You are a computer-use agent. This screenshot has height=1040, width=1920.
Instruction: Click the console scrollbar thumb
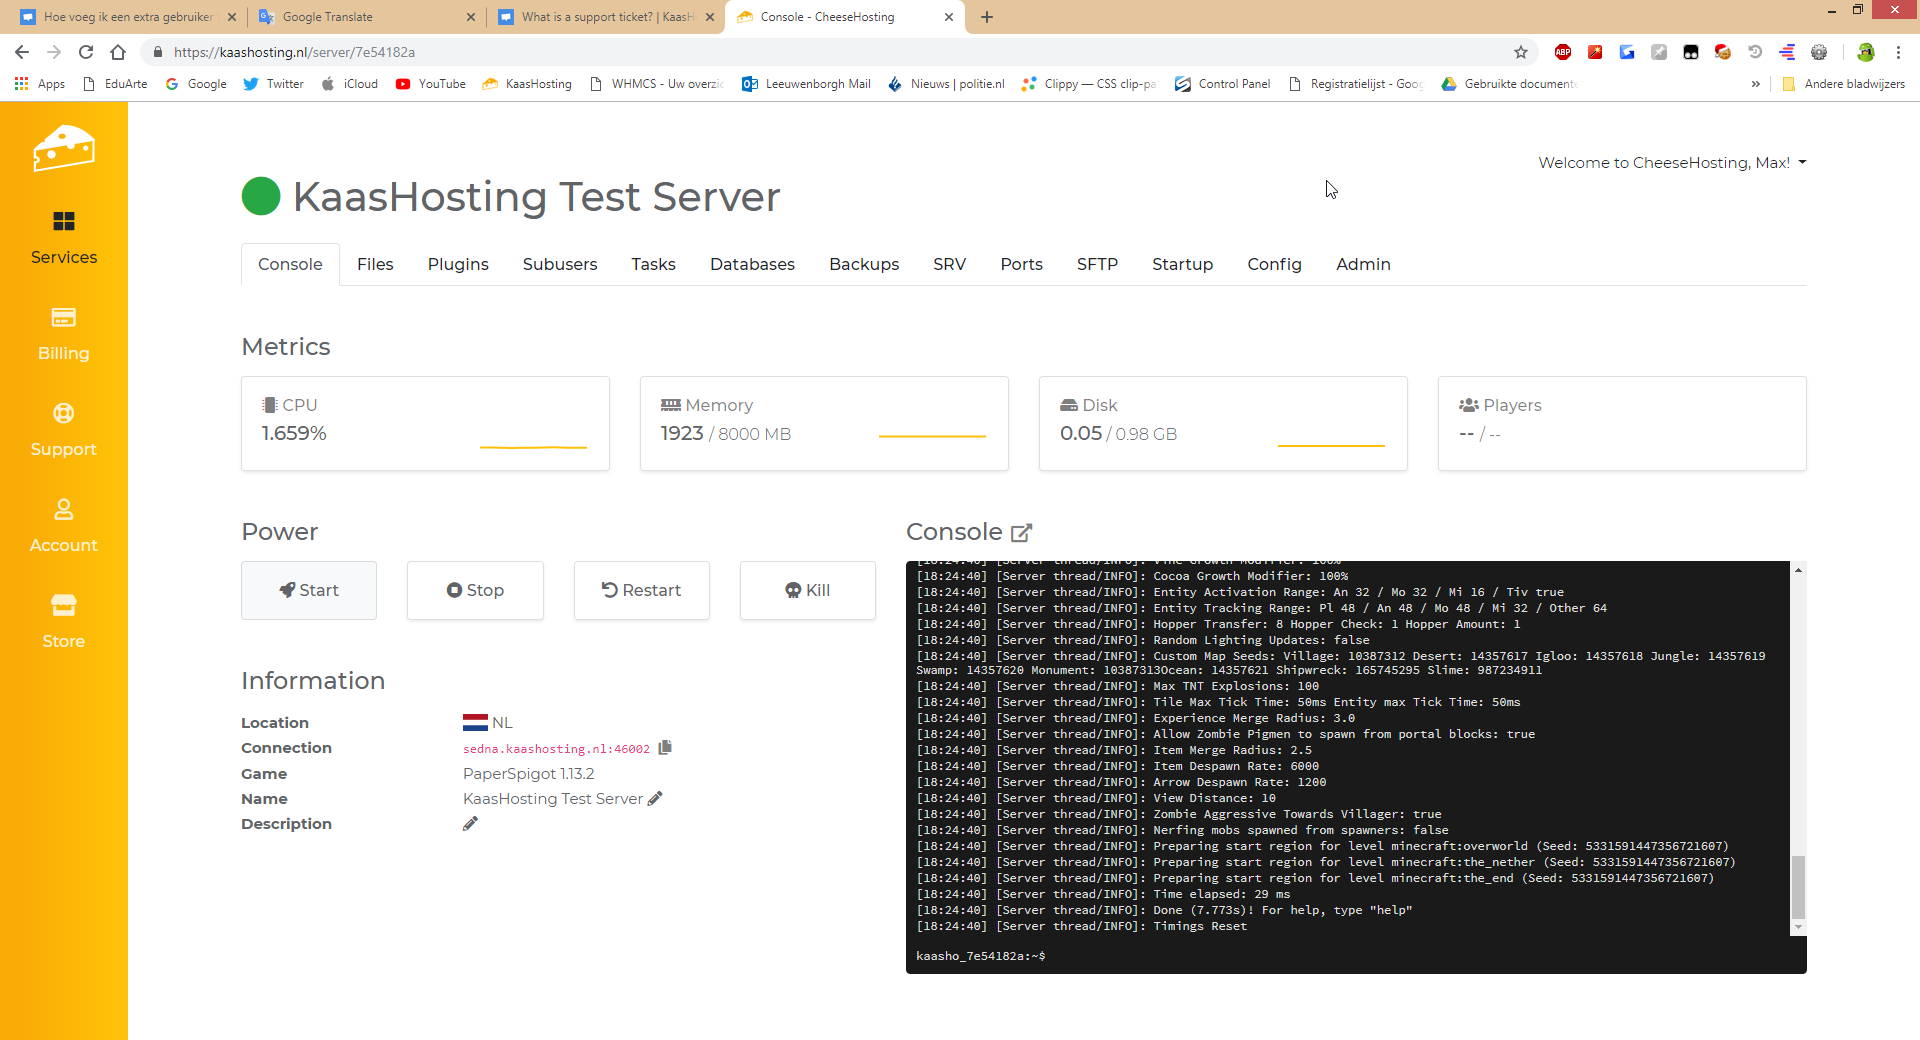(1798, 886)
